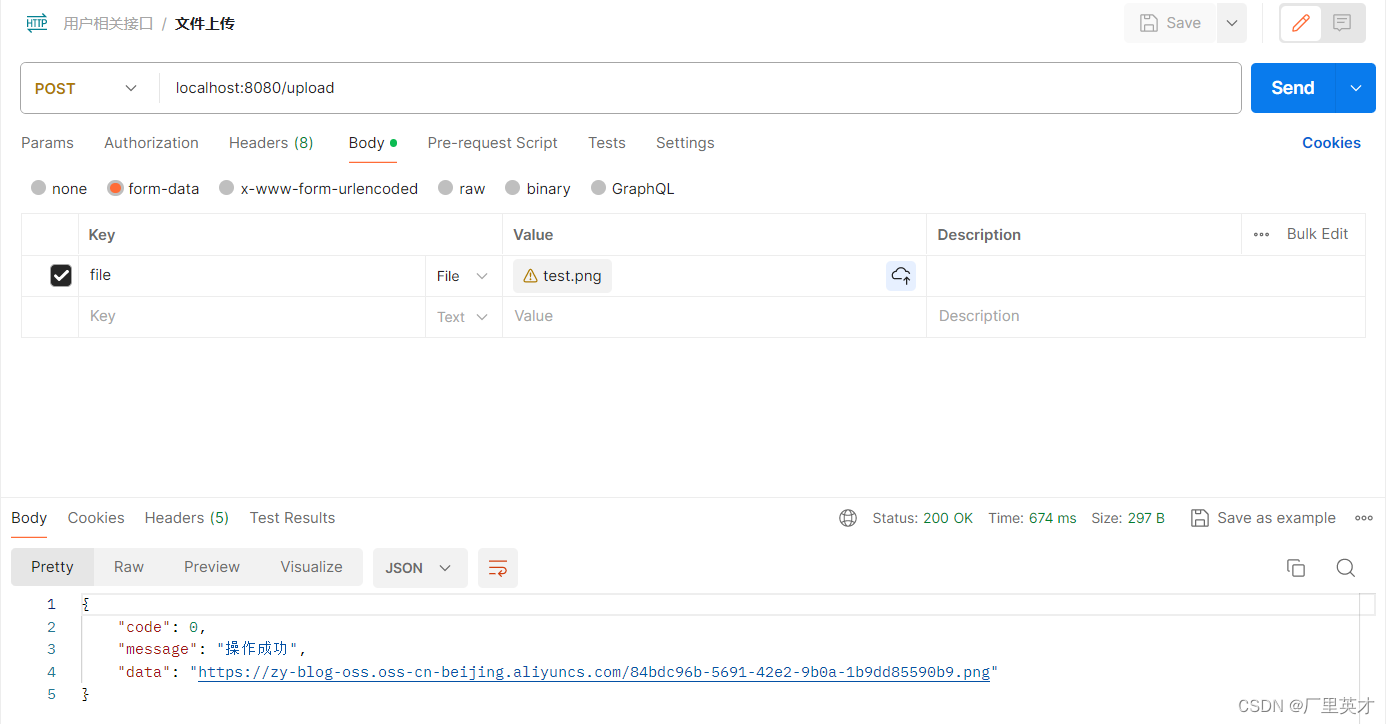Open the Preview tab in the response panel
The image size is (1390, 724).
pyautogui.click(x=211, y=567)
